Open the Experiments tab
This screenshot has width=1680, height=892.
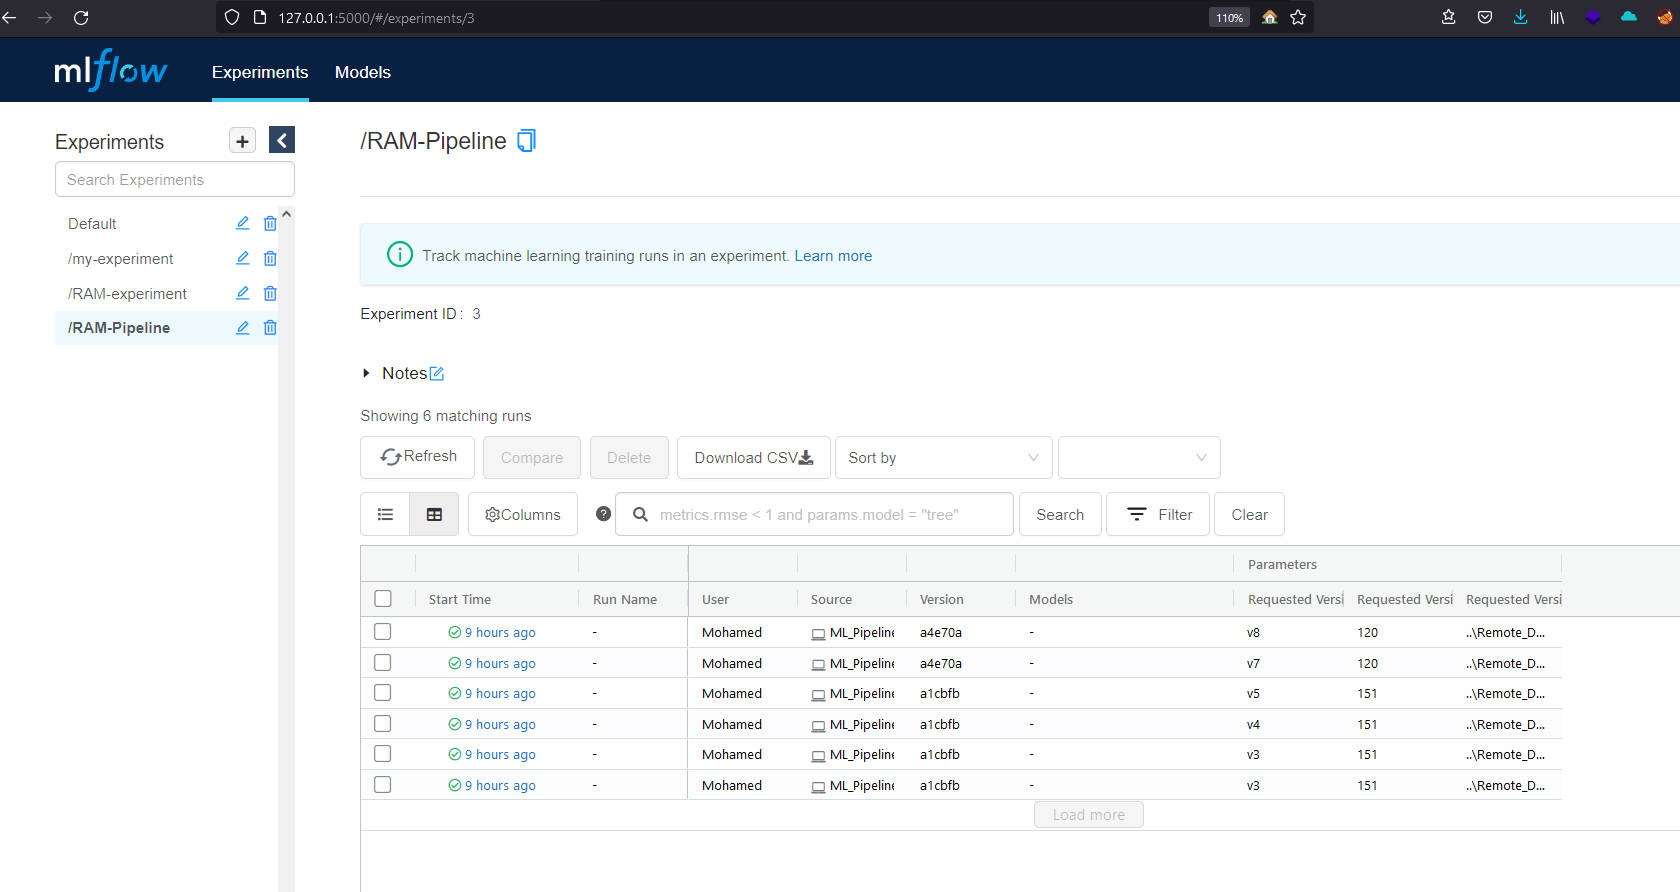point(260,72)
